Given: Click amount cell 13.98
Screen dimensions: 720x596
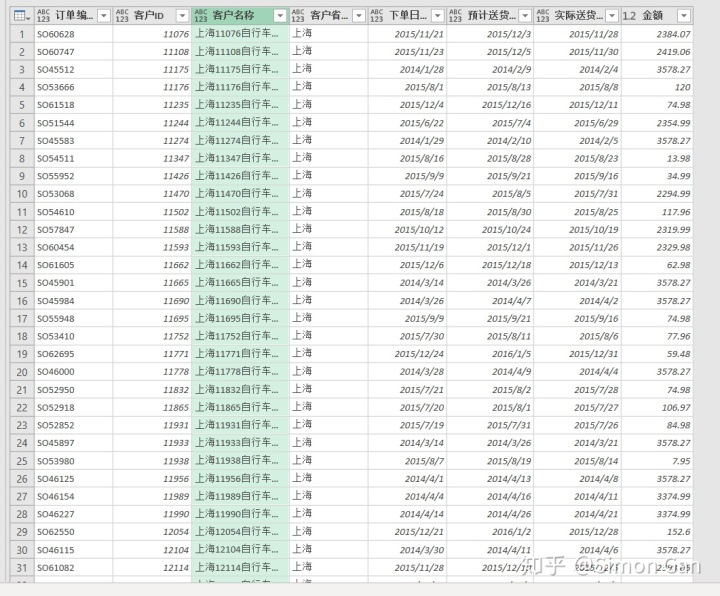Looking at the screenshot, I should click(x=657, y=158).
